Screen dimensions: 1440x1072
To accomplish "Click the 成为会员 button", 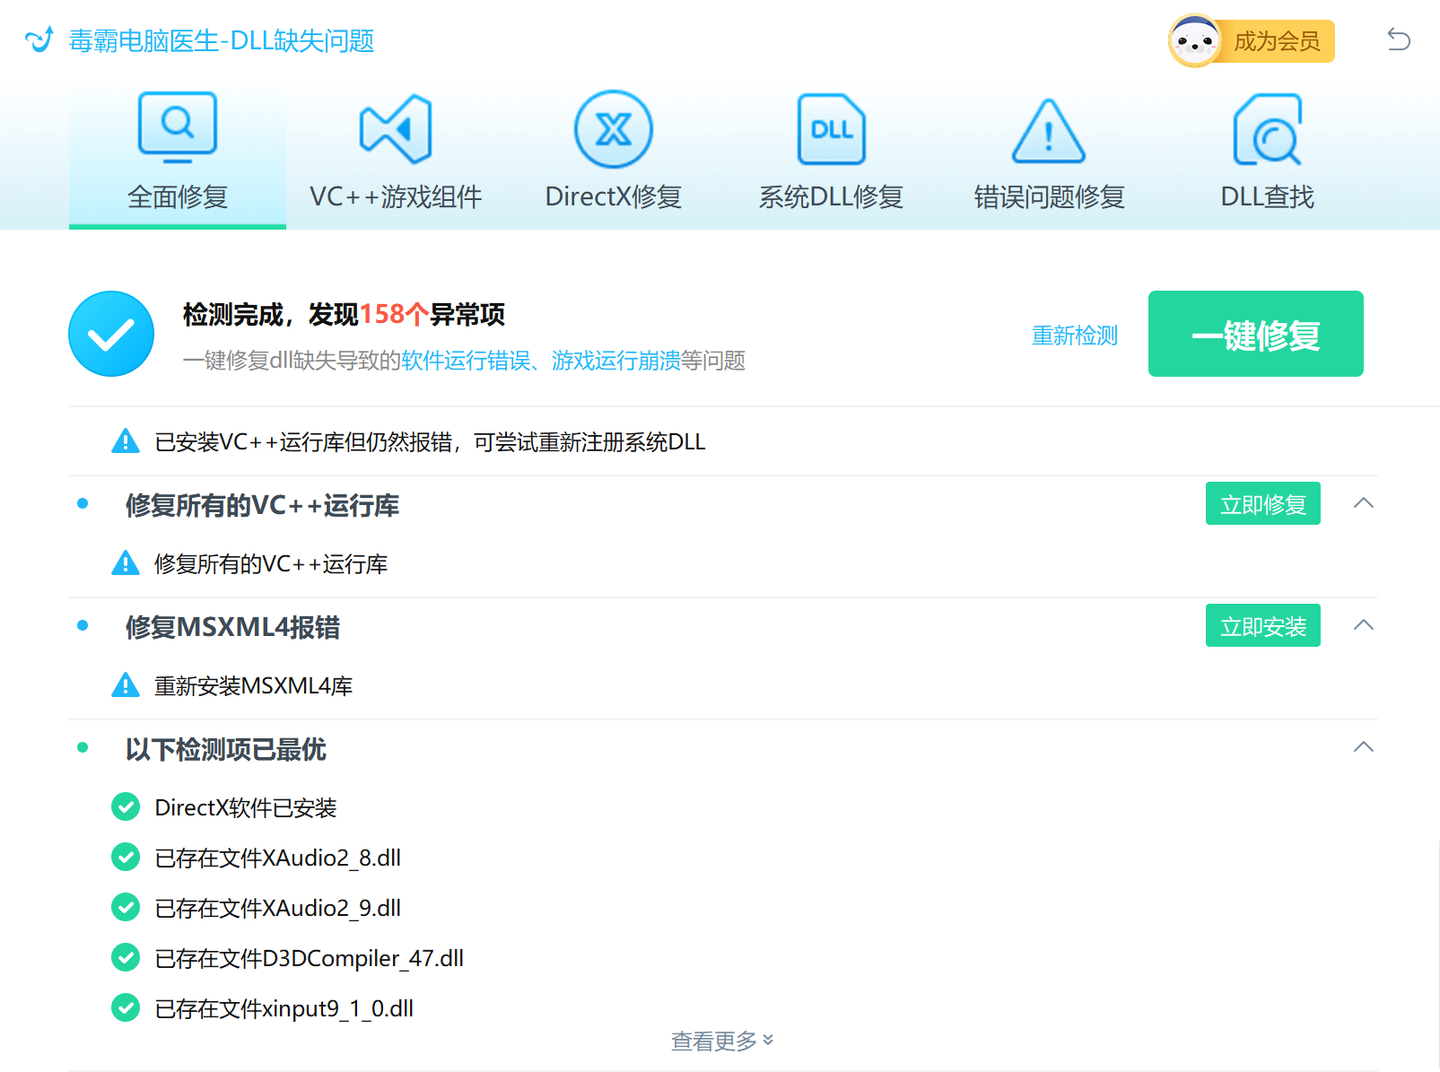I will [x=1276, y=41].
